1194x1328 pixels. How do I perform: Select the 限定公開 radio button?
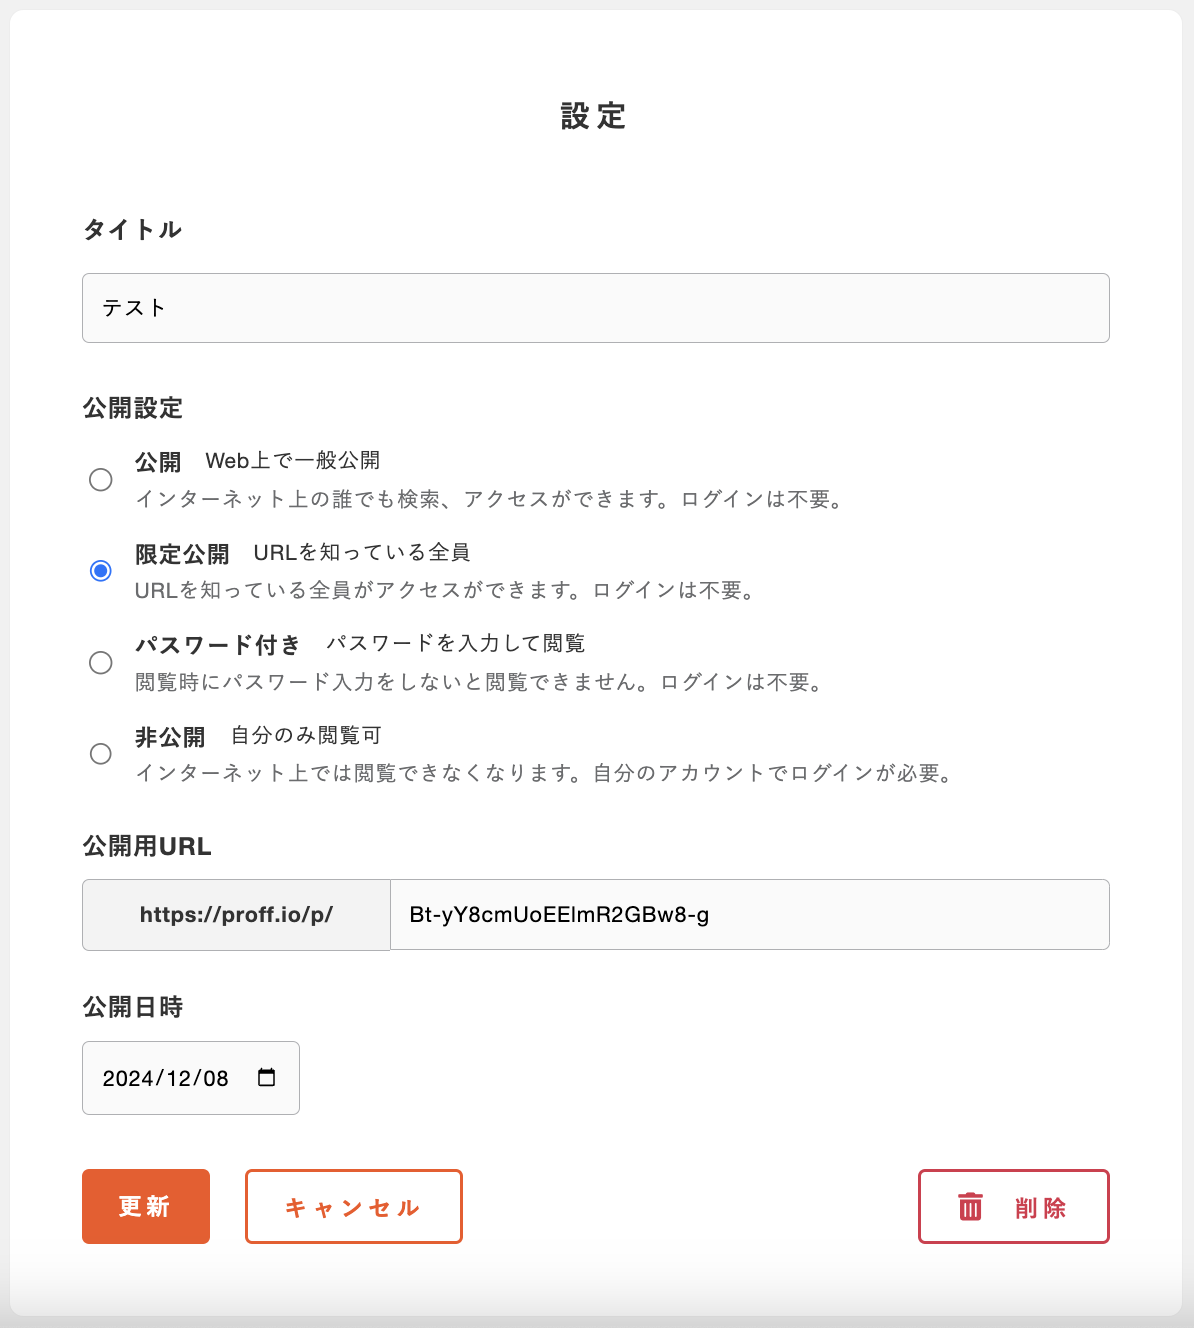click(101, 571)
